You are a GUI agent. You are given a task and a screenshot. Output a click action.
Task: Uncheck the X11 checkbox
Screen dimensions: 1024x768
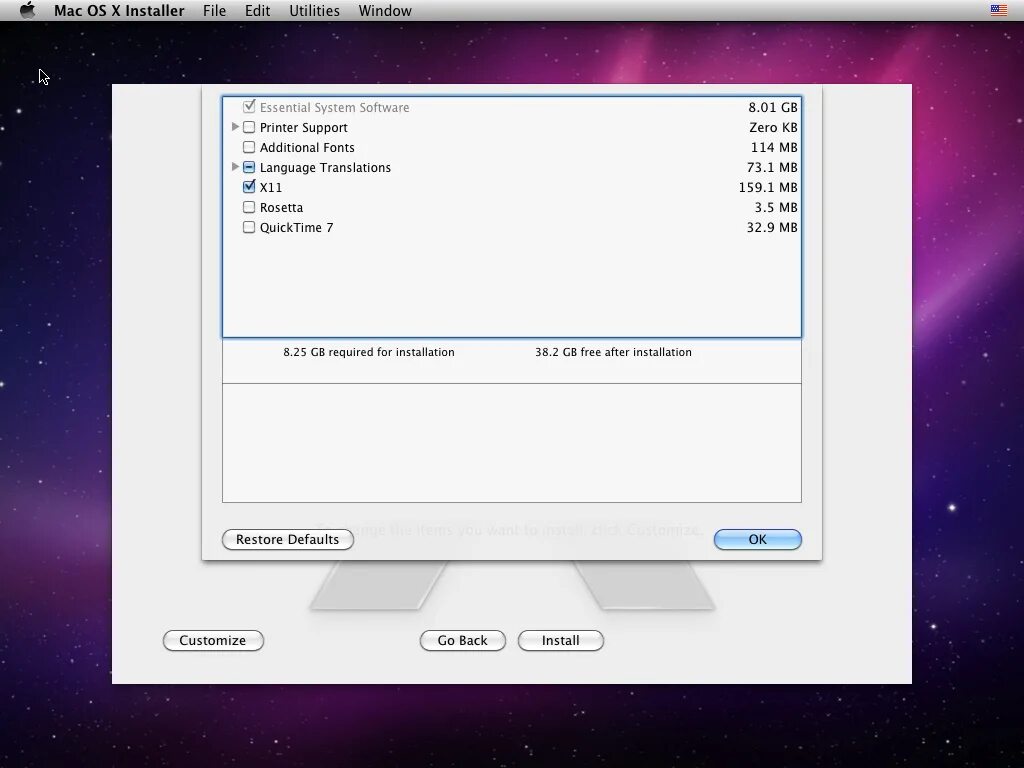[x=249, y=187]
